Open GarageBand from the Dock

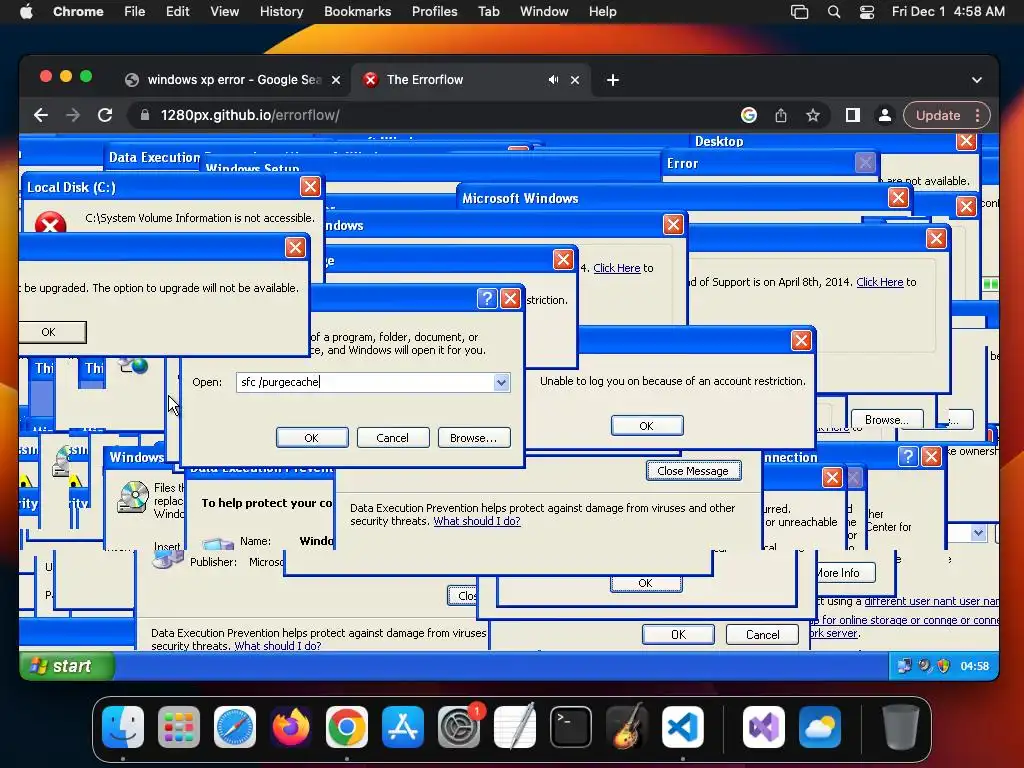point(627,727)
